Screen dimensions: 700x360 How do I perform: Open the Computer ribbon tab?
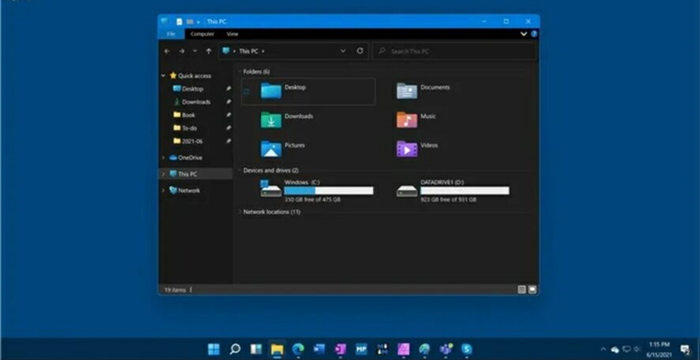pos(202,34)
